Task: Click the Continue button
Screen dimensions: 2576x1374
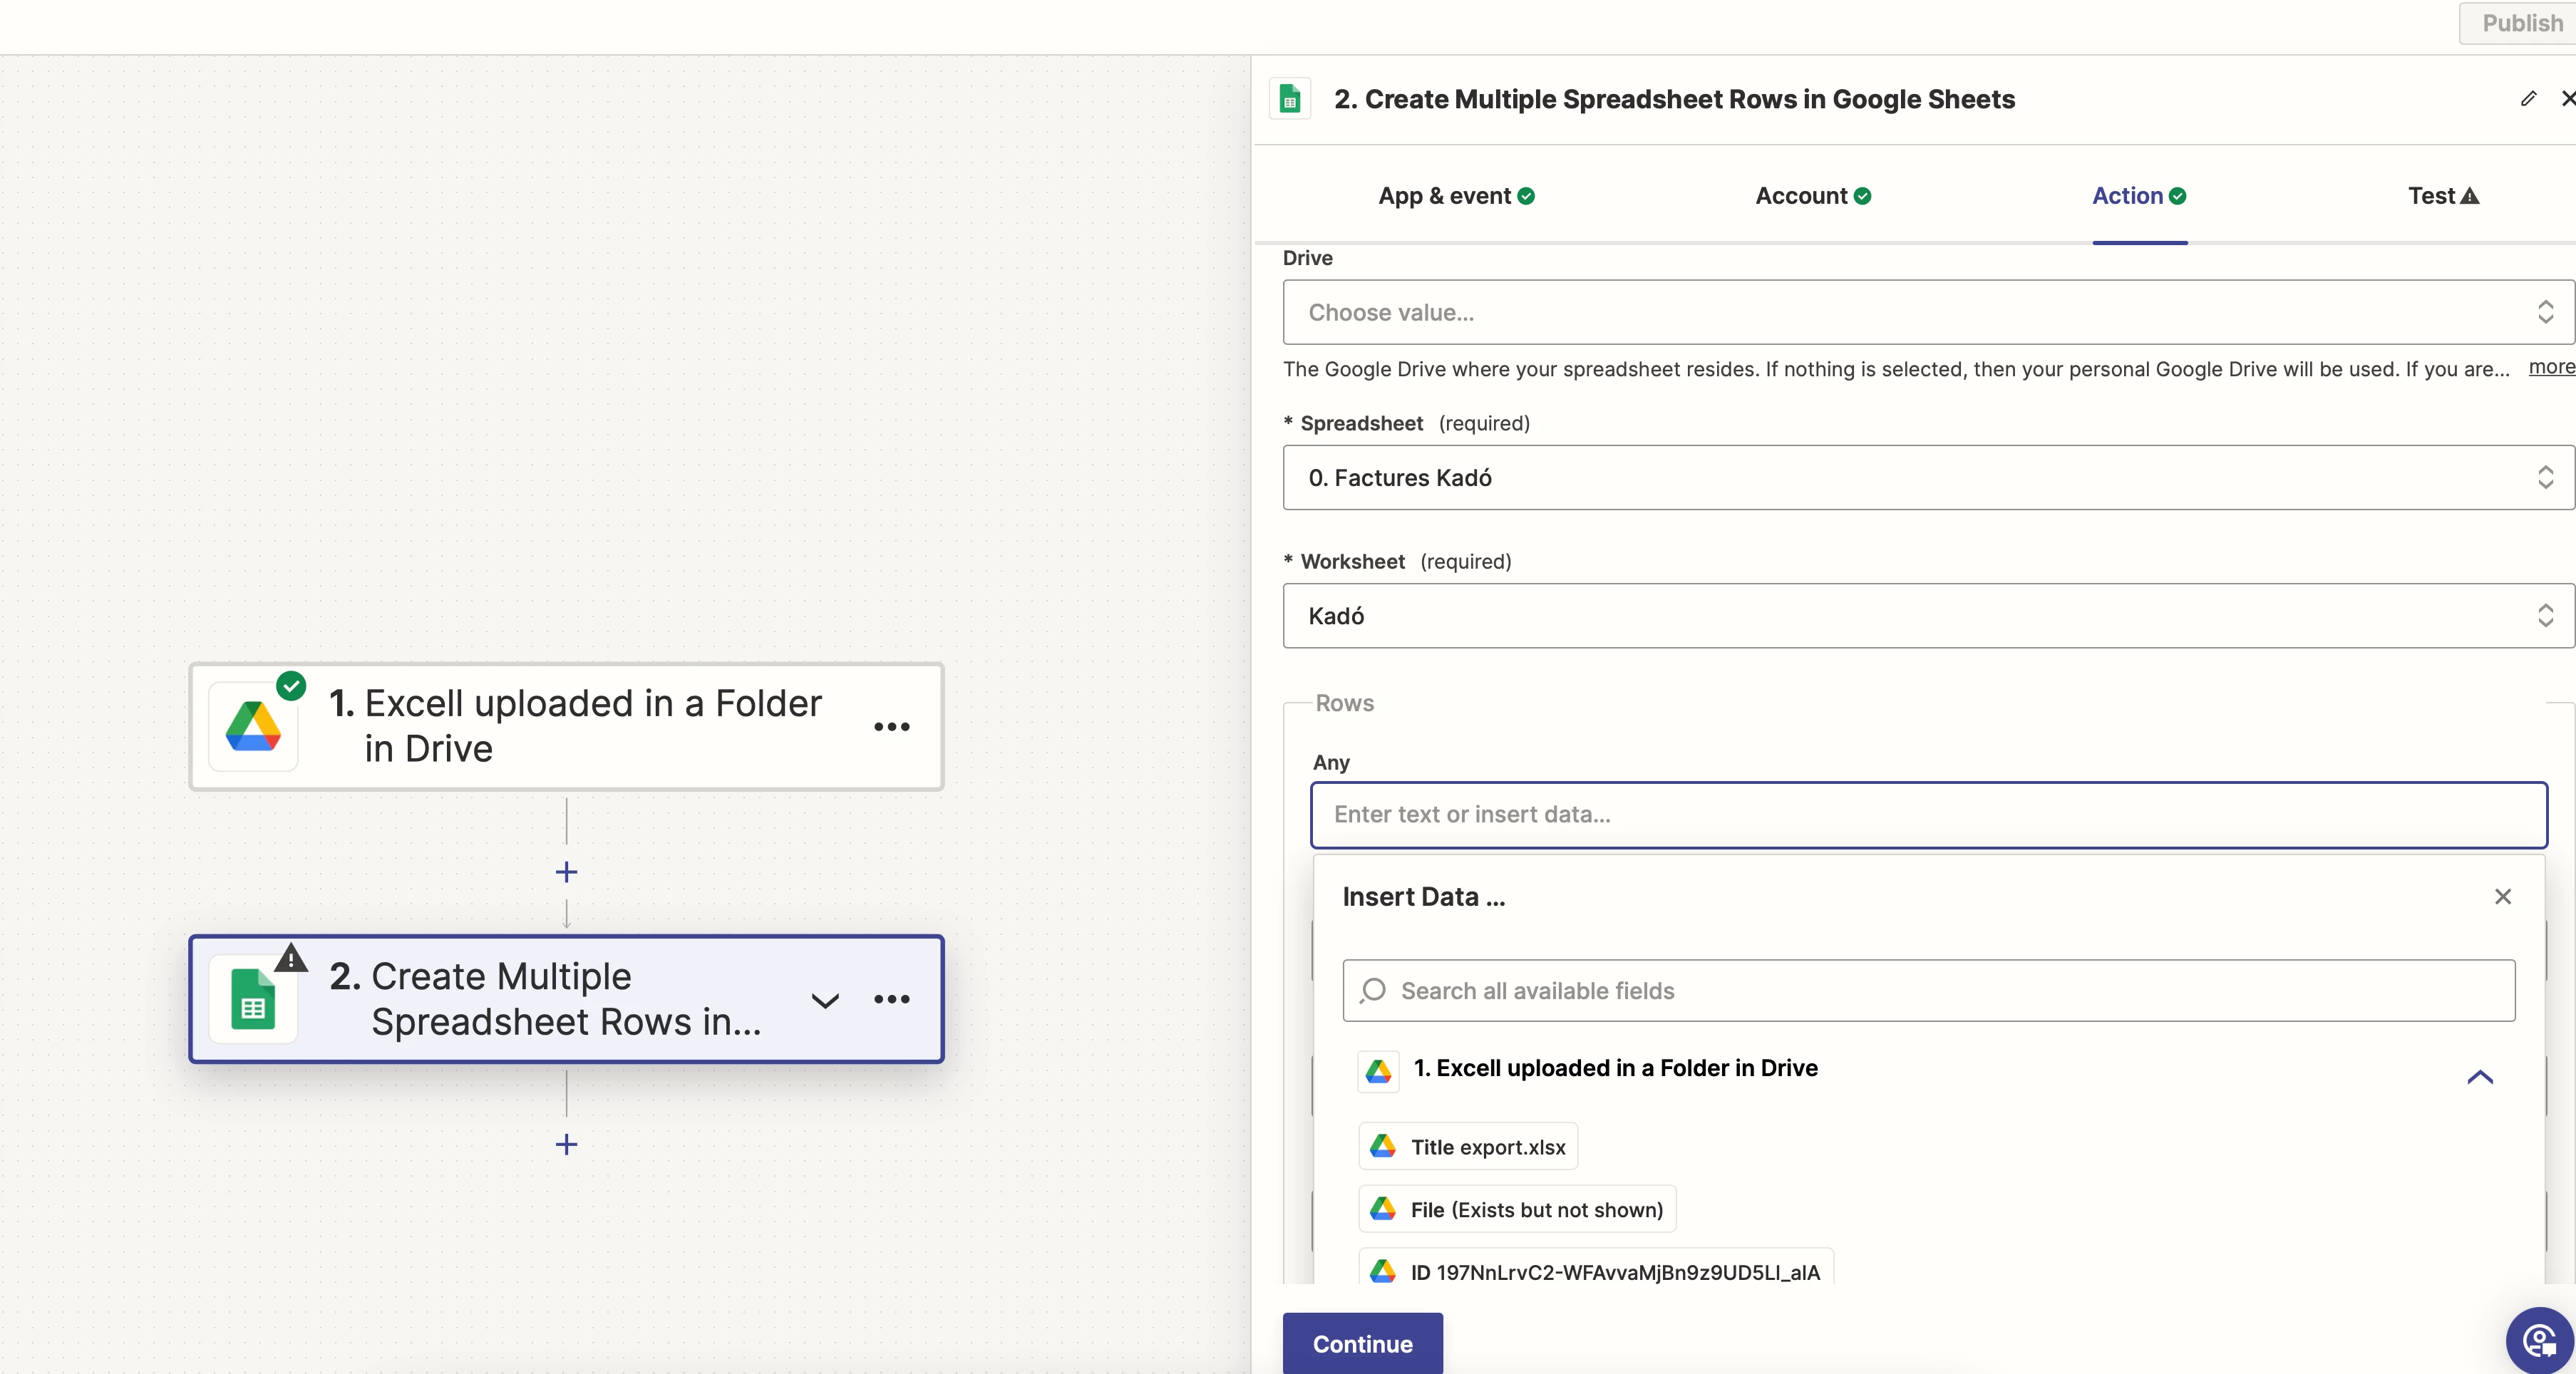Action: click(x=1362, y=1343)
